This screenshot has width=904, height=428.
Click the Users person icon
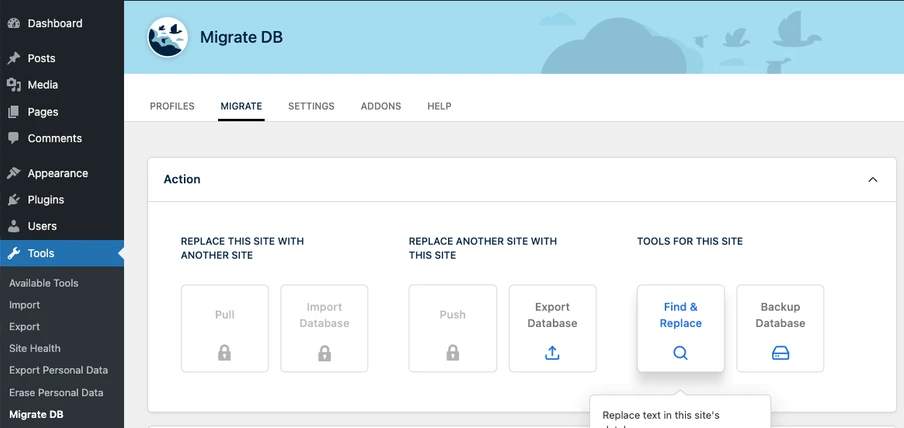(13, 226)
